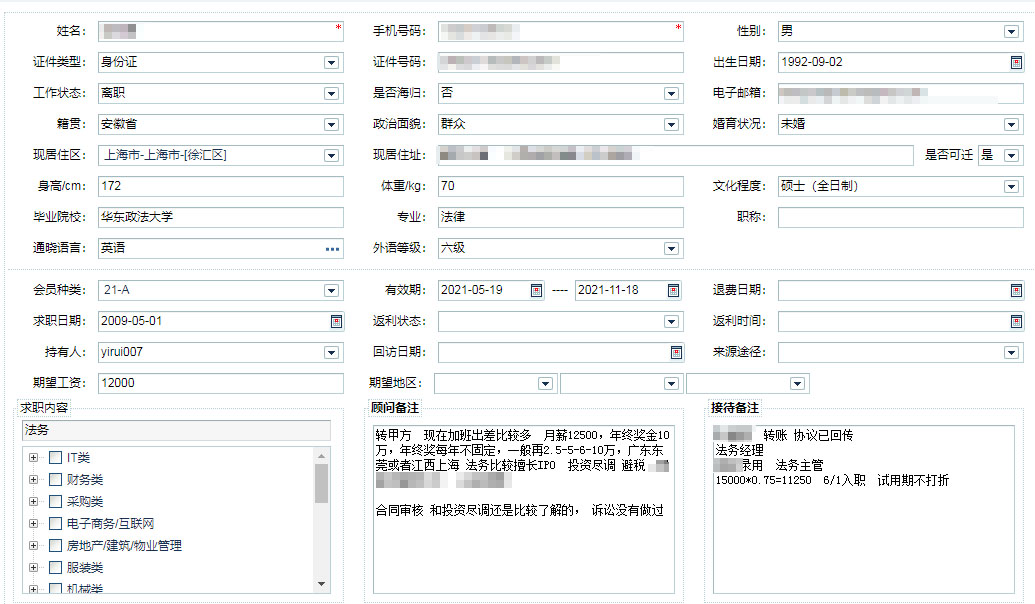The image size is (1035, 604).
Task: Expand the 电子商务/互联网 tree node
Action: point(33,523)
